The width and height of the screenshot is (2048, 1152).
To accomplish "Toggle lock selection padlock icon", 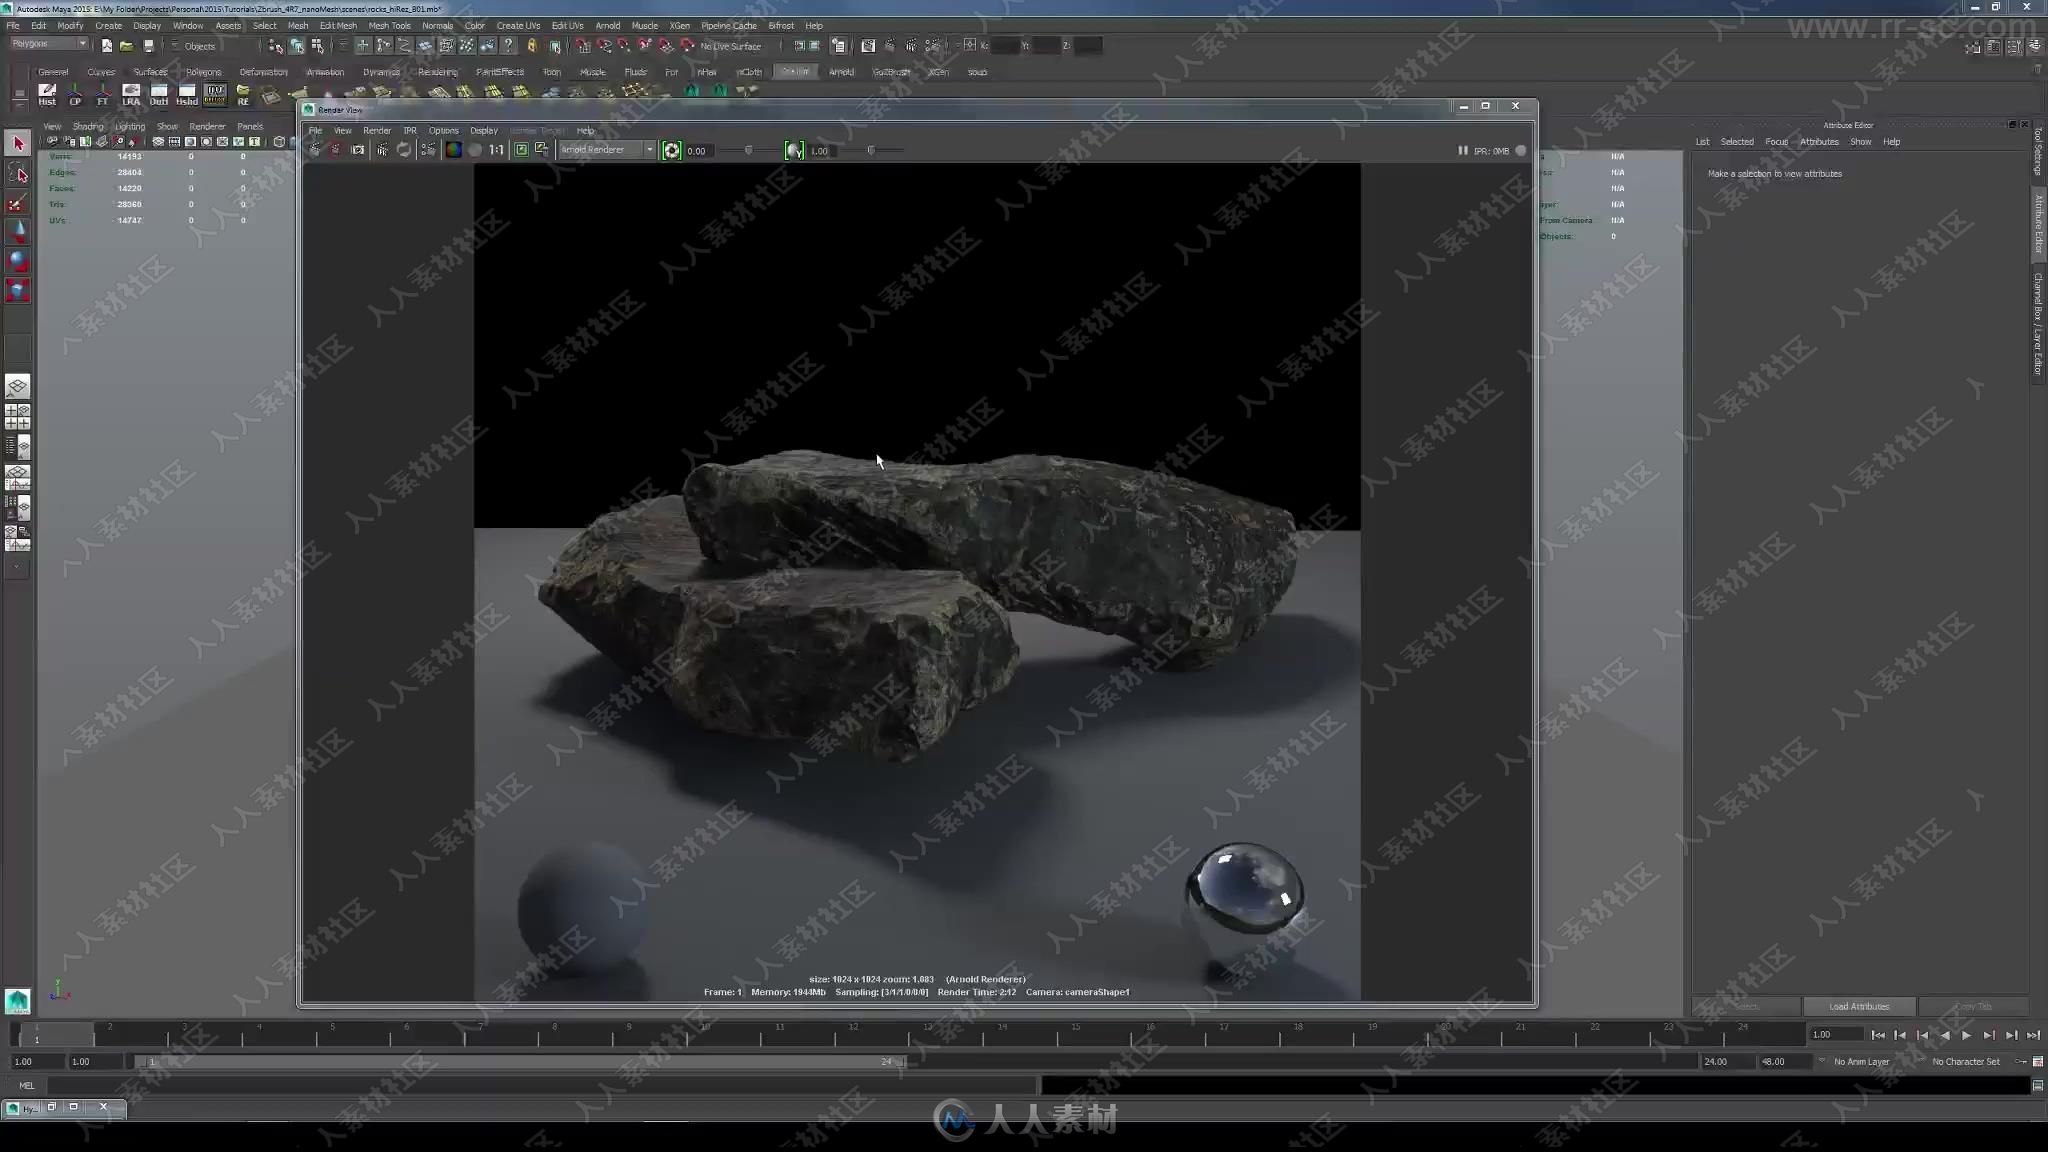I will point(532,46).
